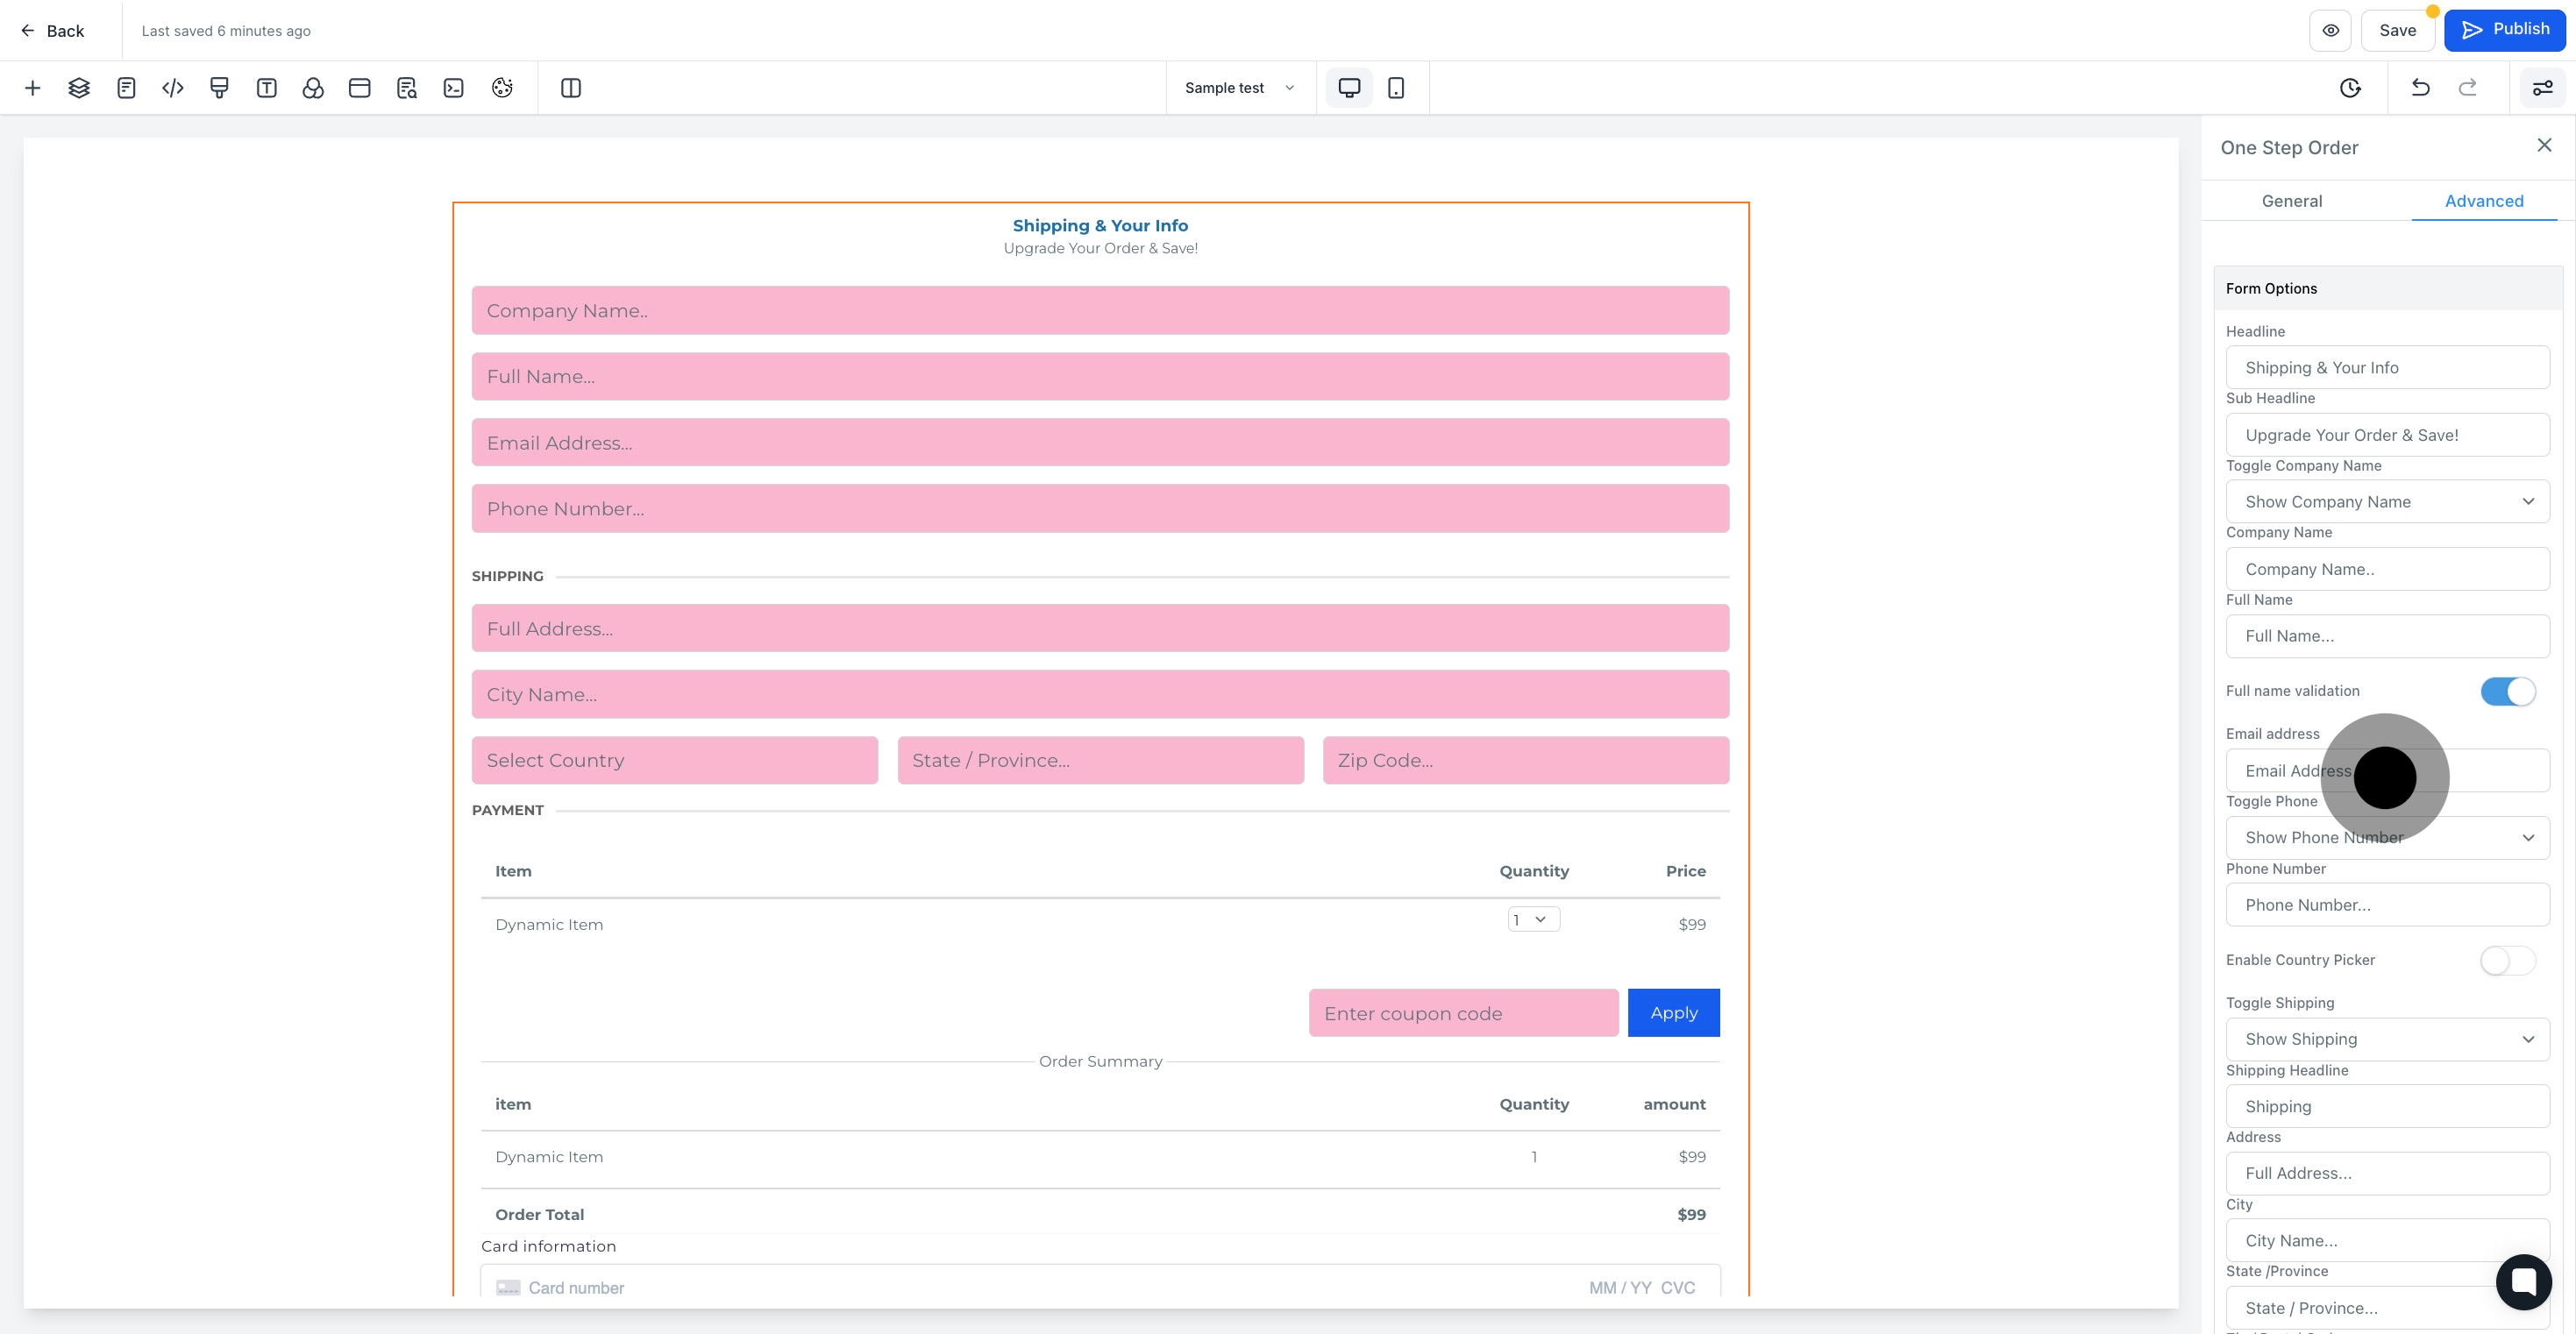Open the cookie consent icon
The image size is (2576, 1334).
pos(502,88)
